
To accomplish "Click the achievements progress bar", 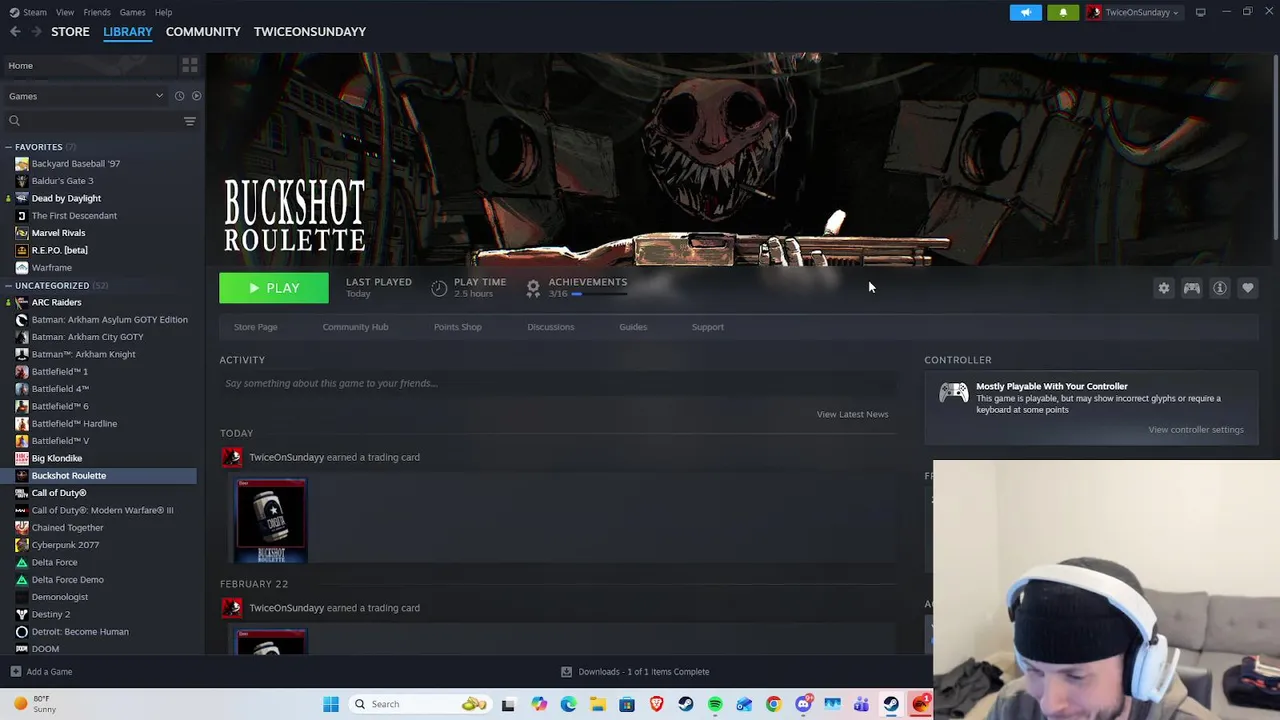I will (x=599, y=294).
